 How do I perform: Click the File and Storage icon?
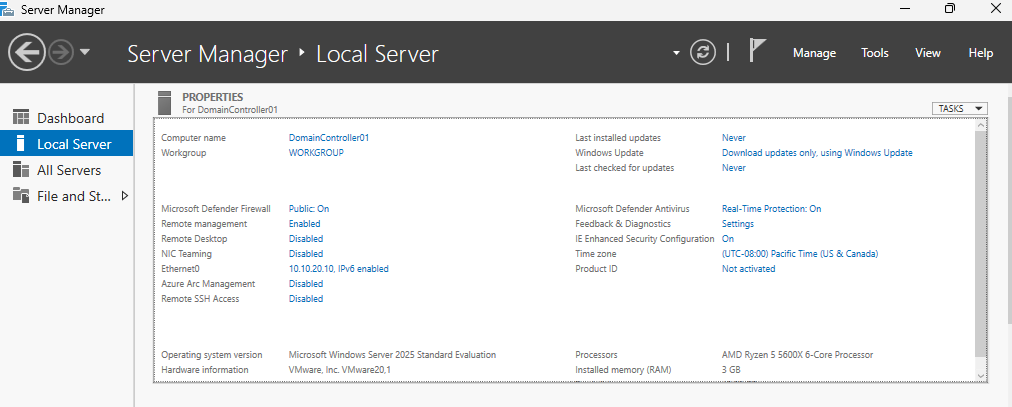pos(21,195)
